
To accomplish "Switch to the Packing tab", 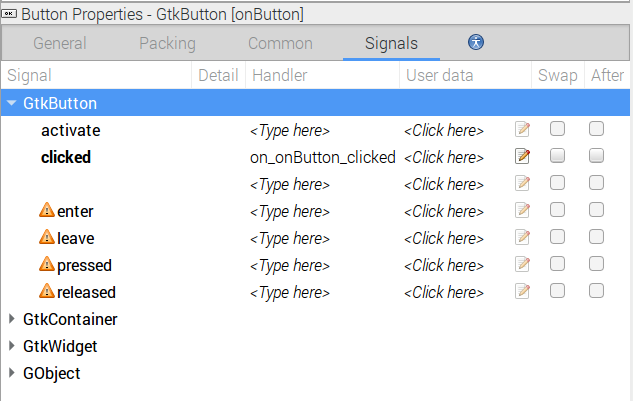I will pos(167,44).
